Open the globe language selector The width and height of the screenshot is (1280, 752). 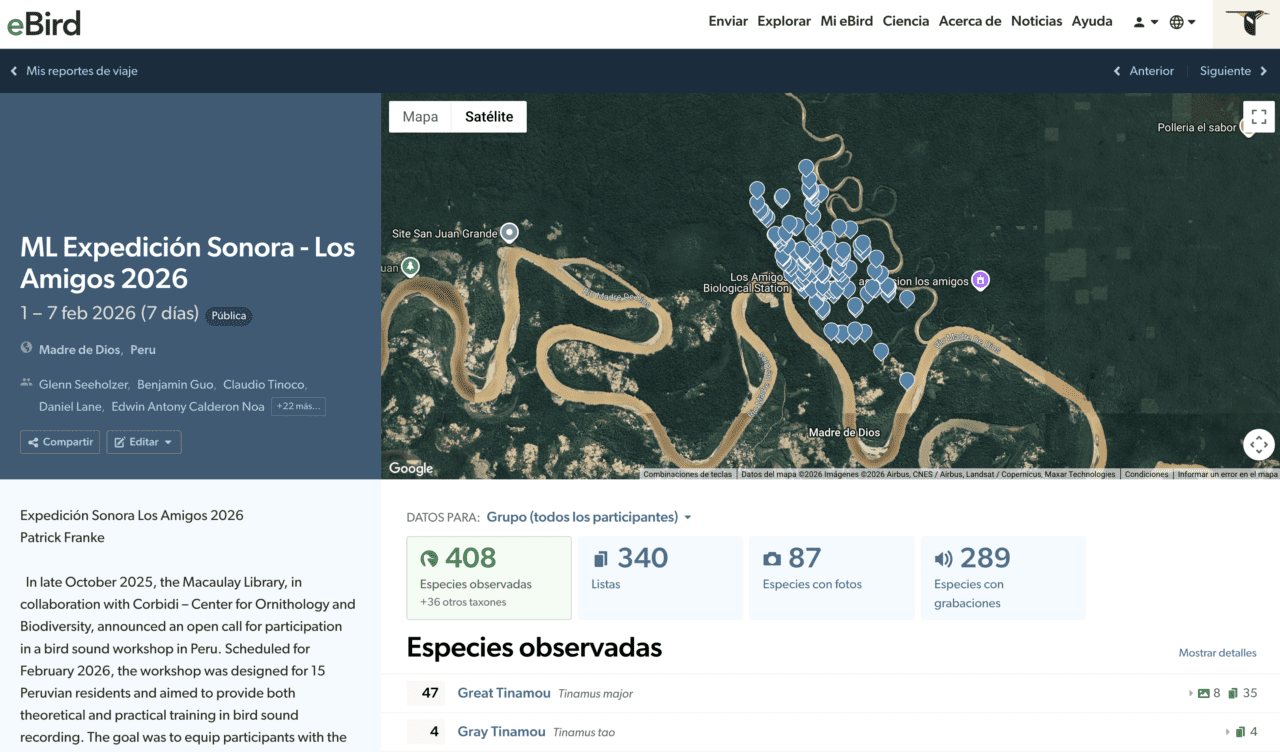[1182, 22]
